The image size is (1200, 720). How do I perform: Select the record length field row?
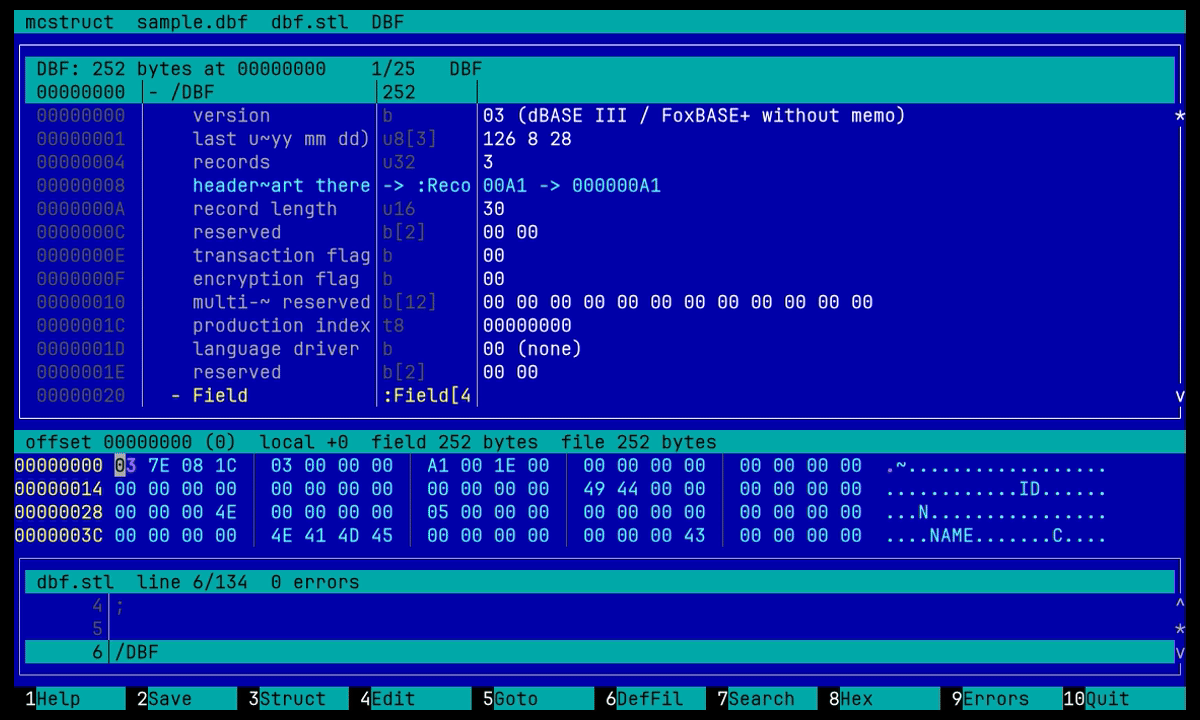coord(599,209)
